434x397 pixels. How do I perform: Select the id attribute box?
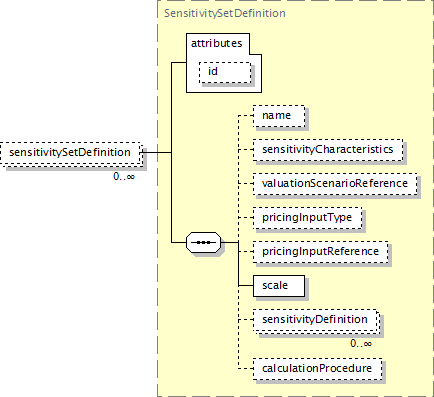(x=225, y=72)
